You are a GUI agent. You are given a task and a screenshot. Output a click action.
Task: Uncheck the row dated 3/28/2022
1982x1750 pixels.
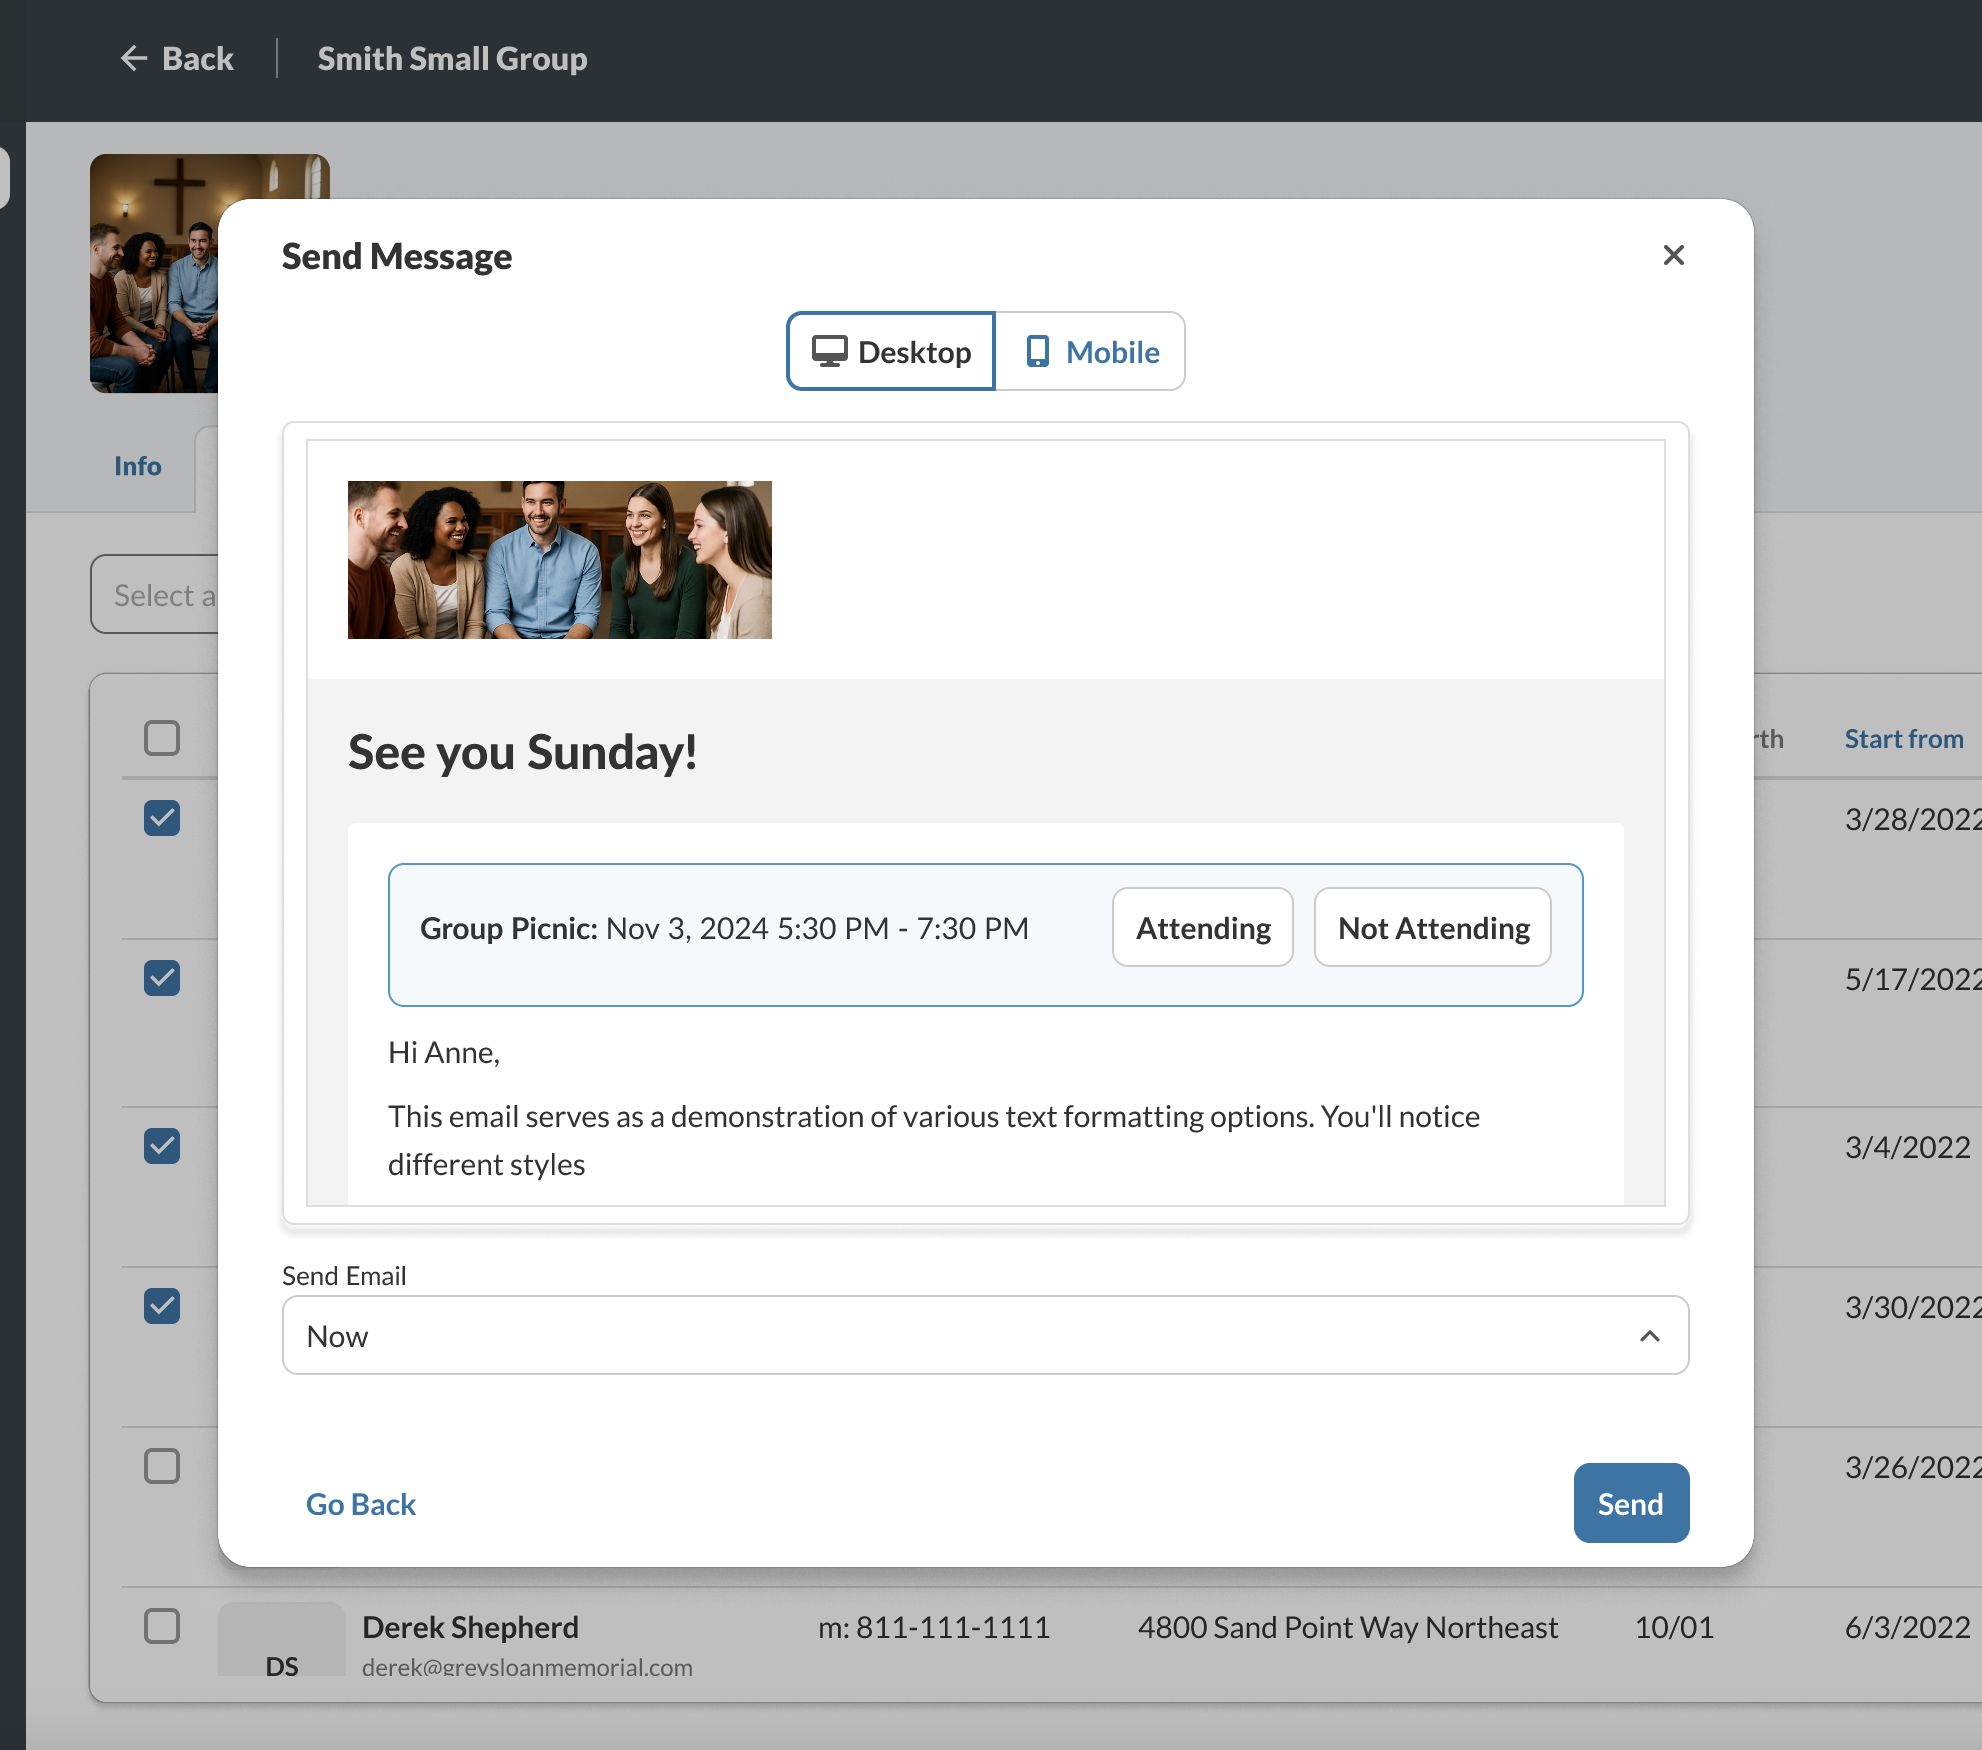pyautogui.click(x=162, y=818)
